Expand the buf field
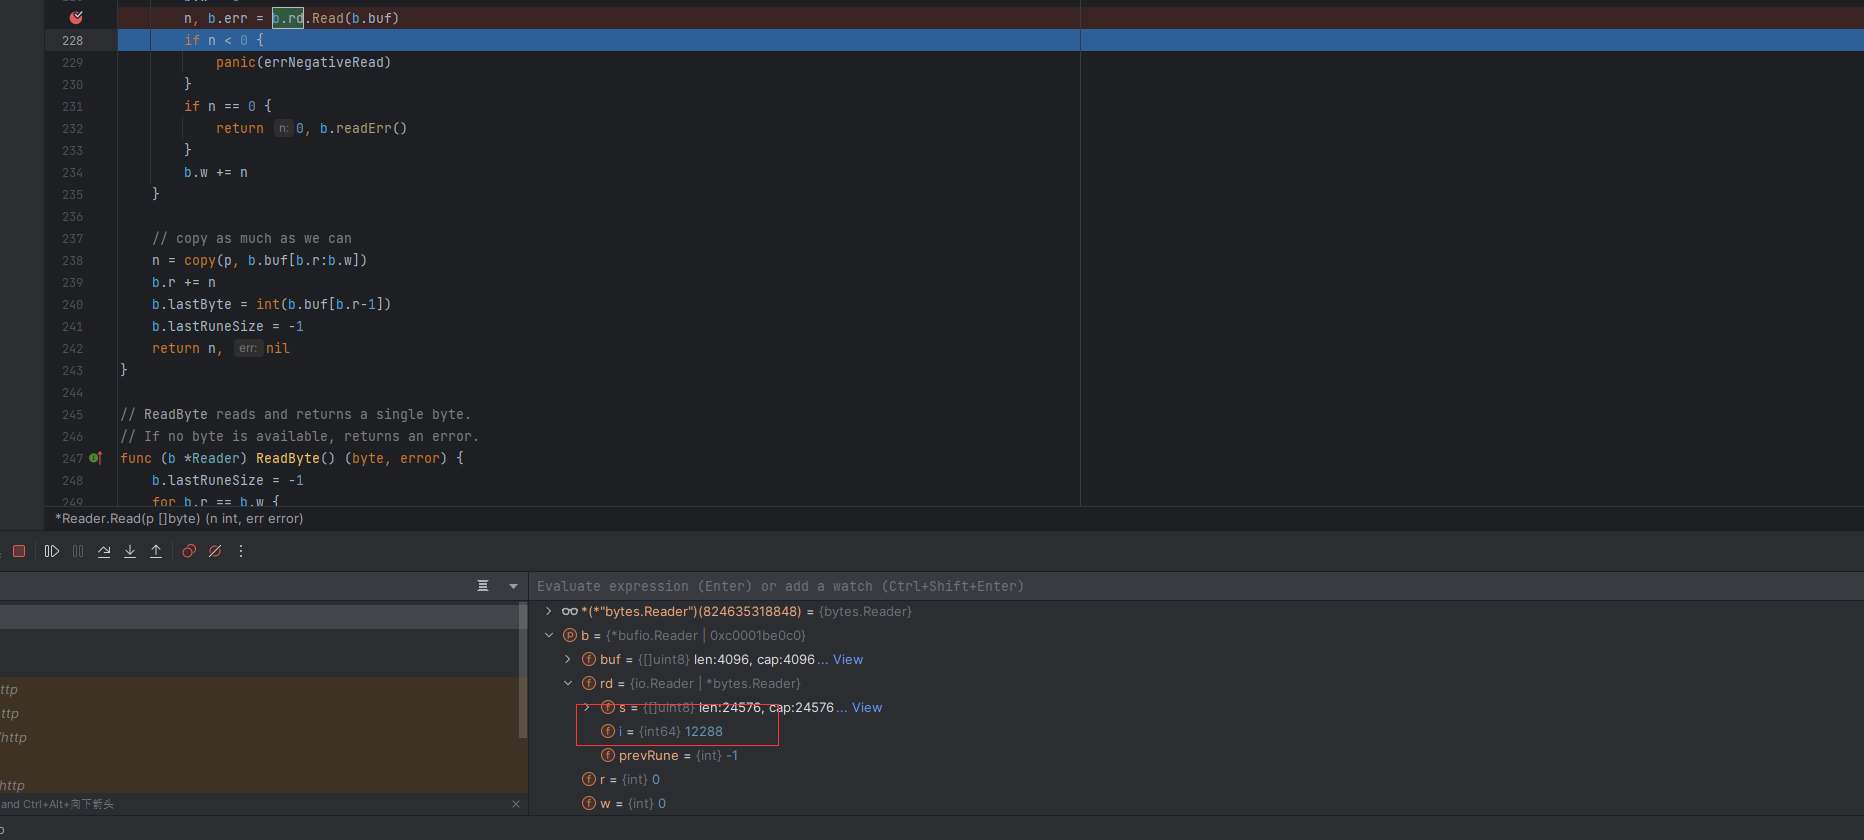This screenshot has height=840, width=1864. 568,659
